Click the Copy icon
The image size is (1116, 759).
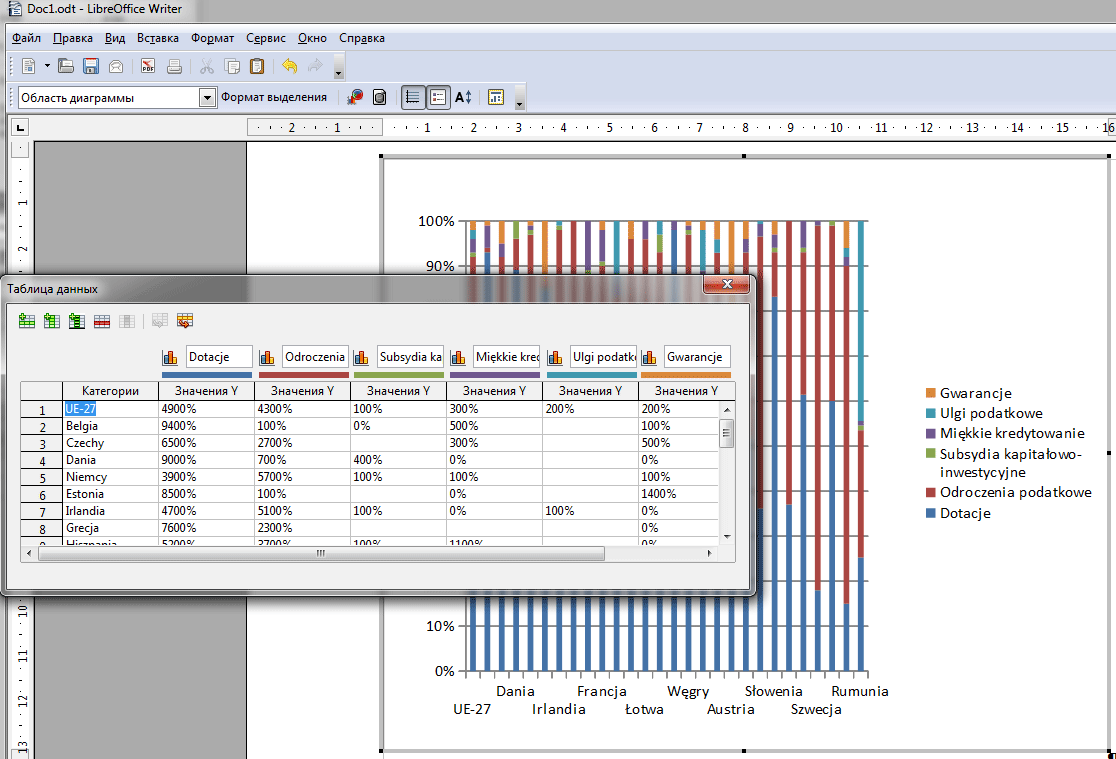pos(232,66)
